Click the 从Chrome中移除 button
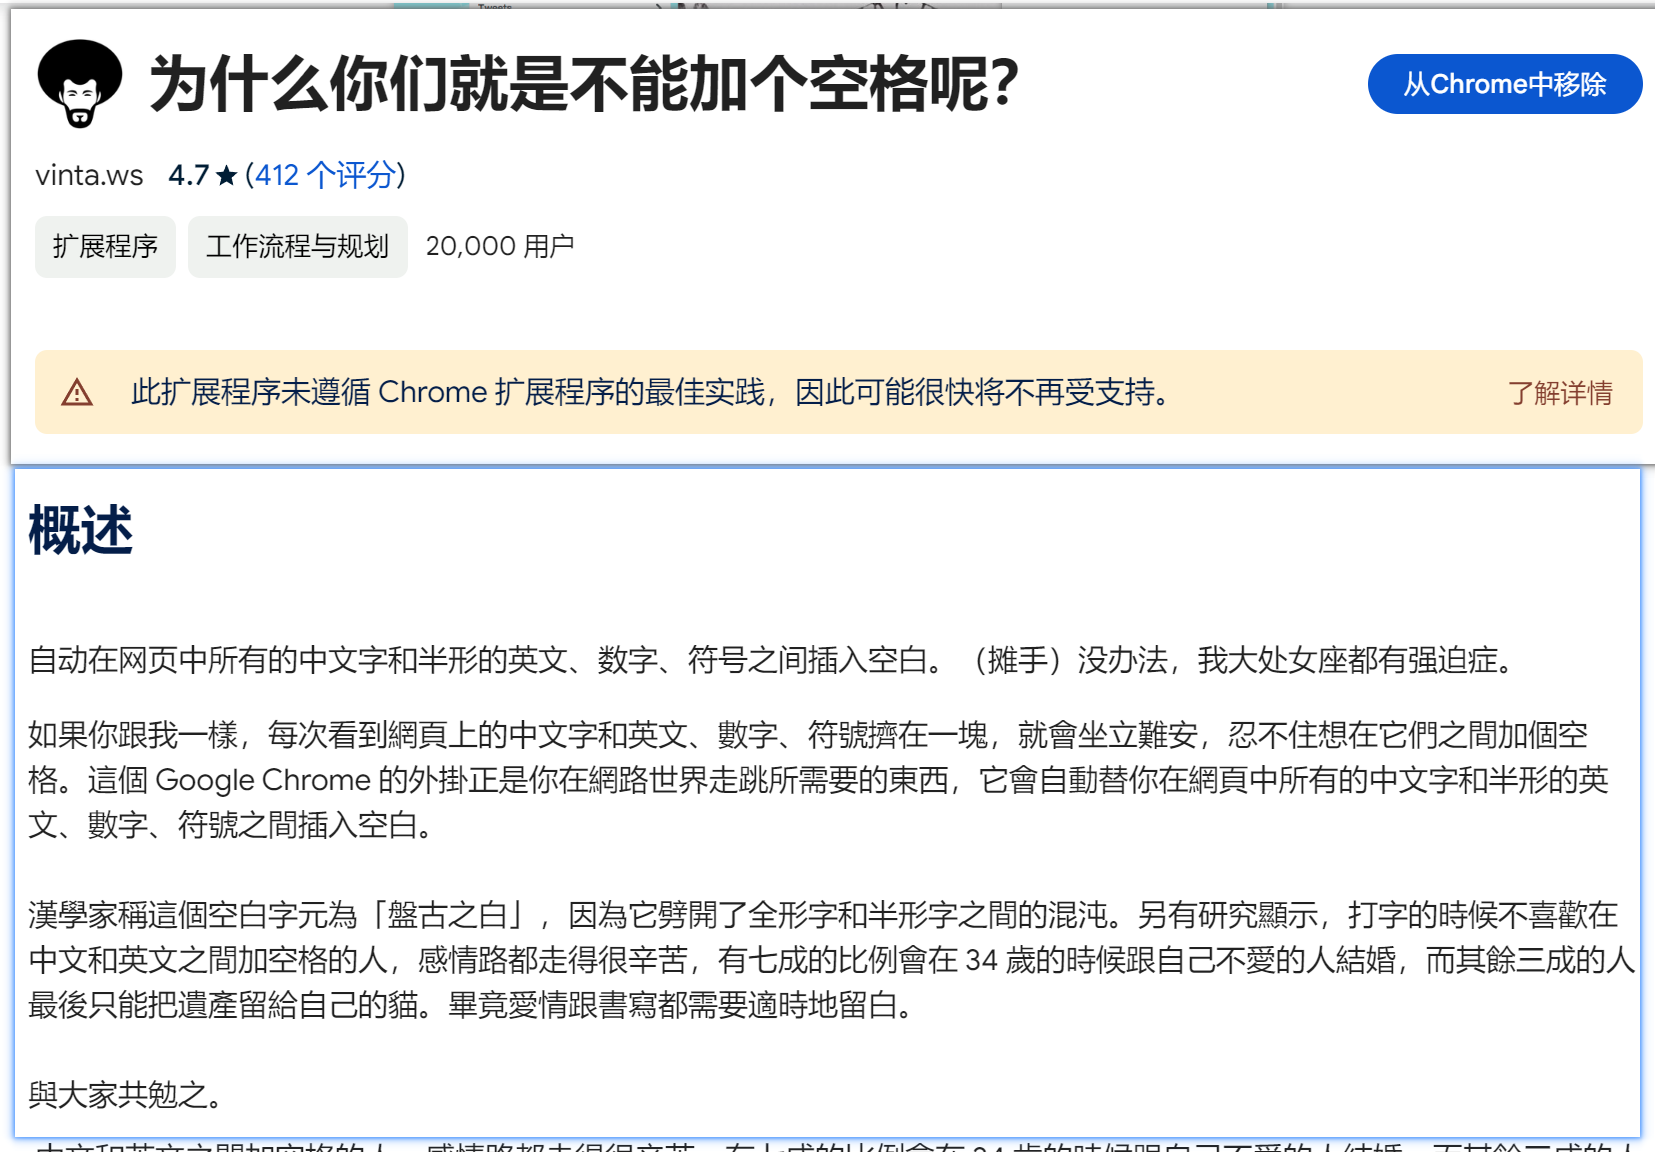The height and width of the screenshot is (1152, 1655). (1504, 84)
